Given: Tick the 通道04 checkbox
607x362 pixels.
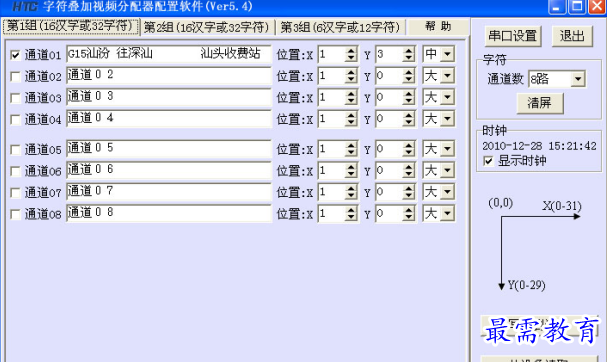Looking at the screenshot, I should click(x=15, y=120).
